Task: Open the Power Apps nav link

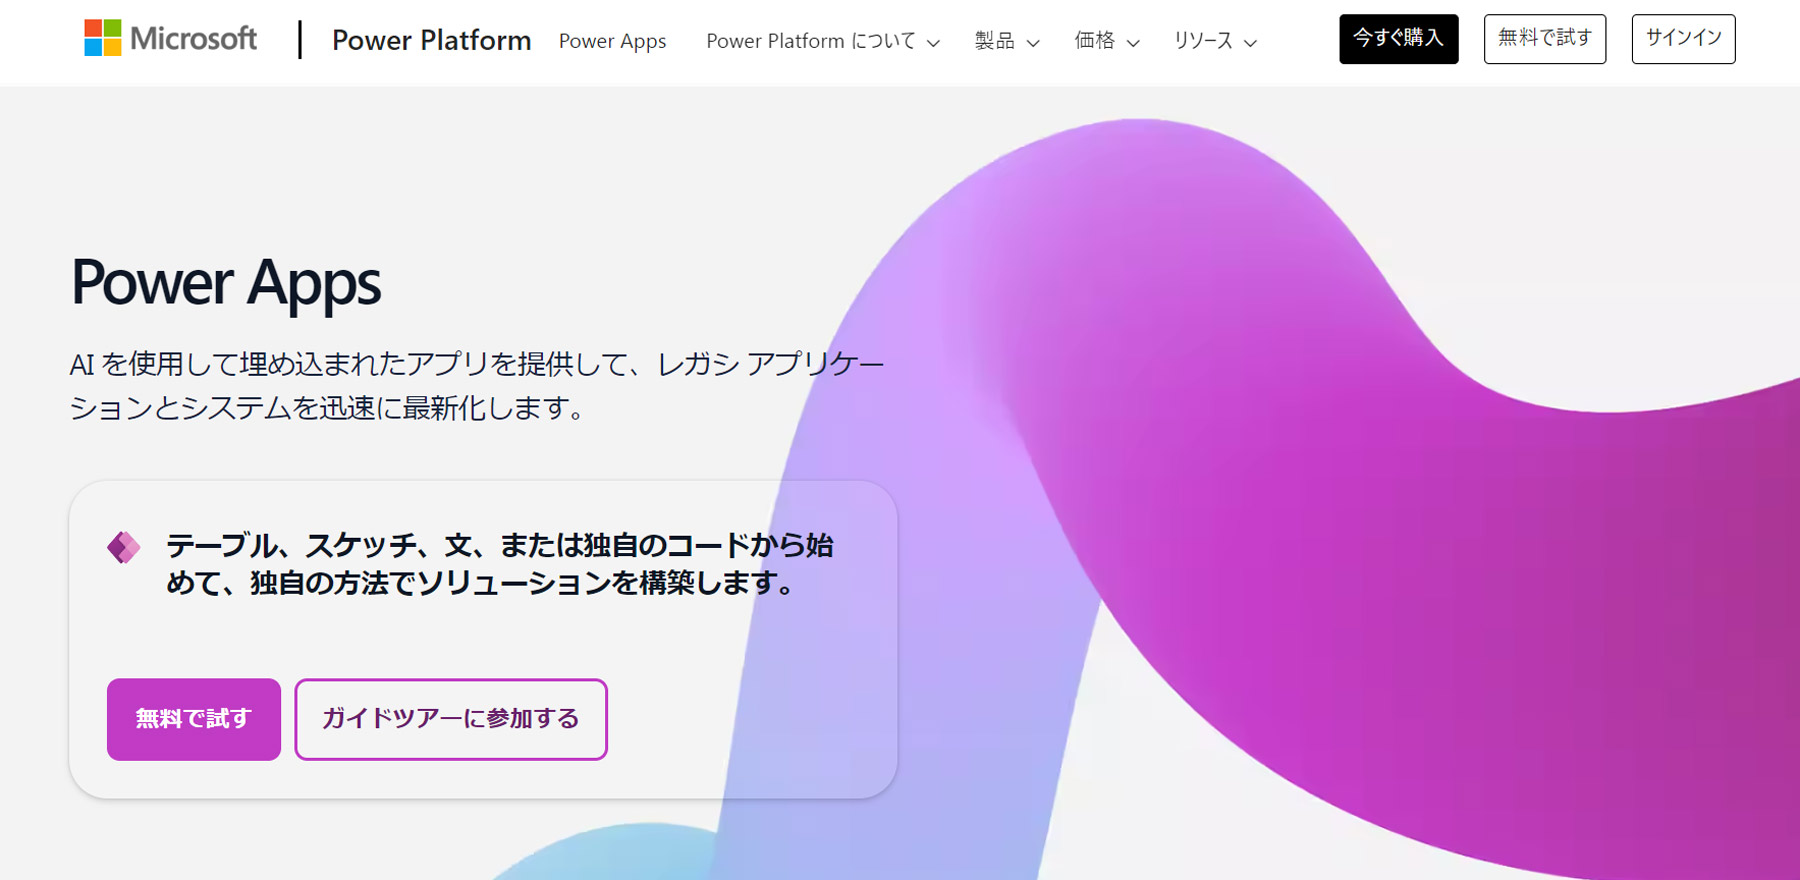Action: [x=612, y=41]
